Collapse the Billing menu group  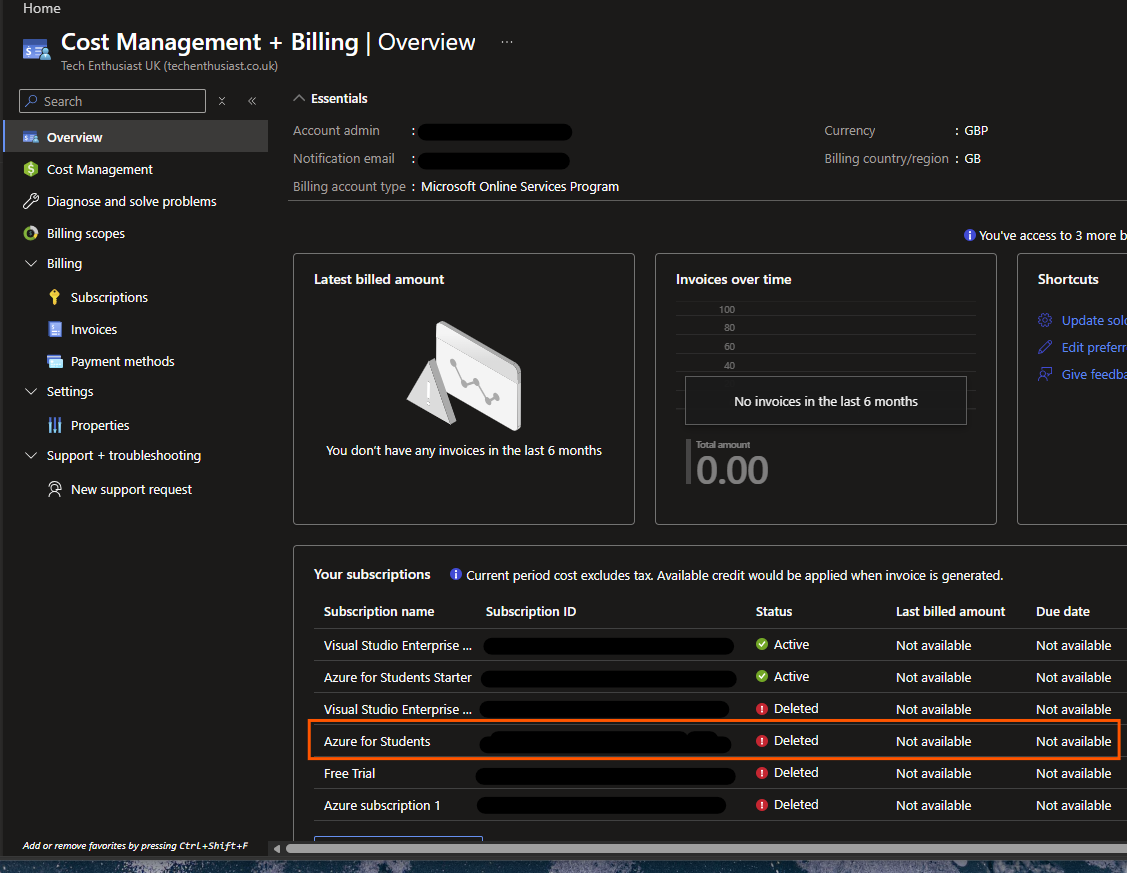(31, 264)
